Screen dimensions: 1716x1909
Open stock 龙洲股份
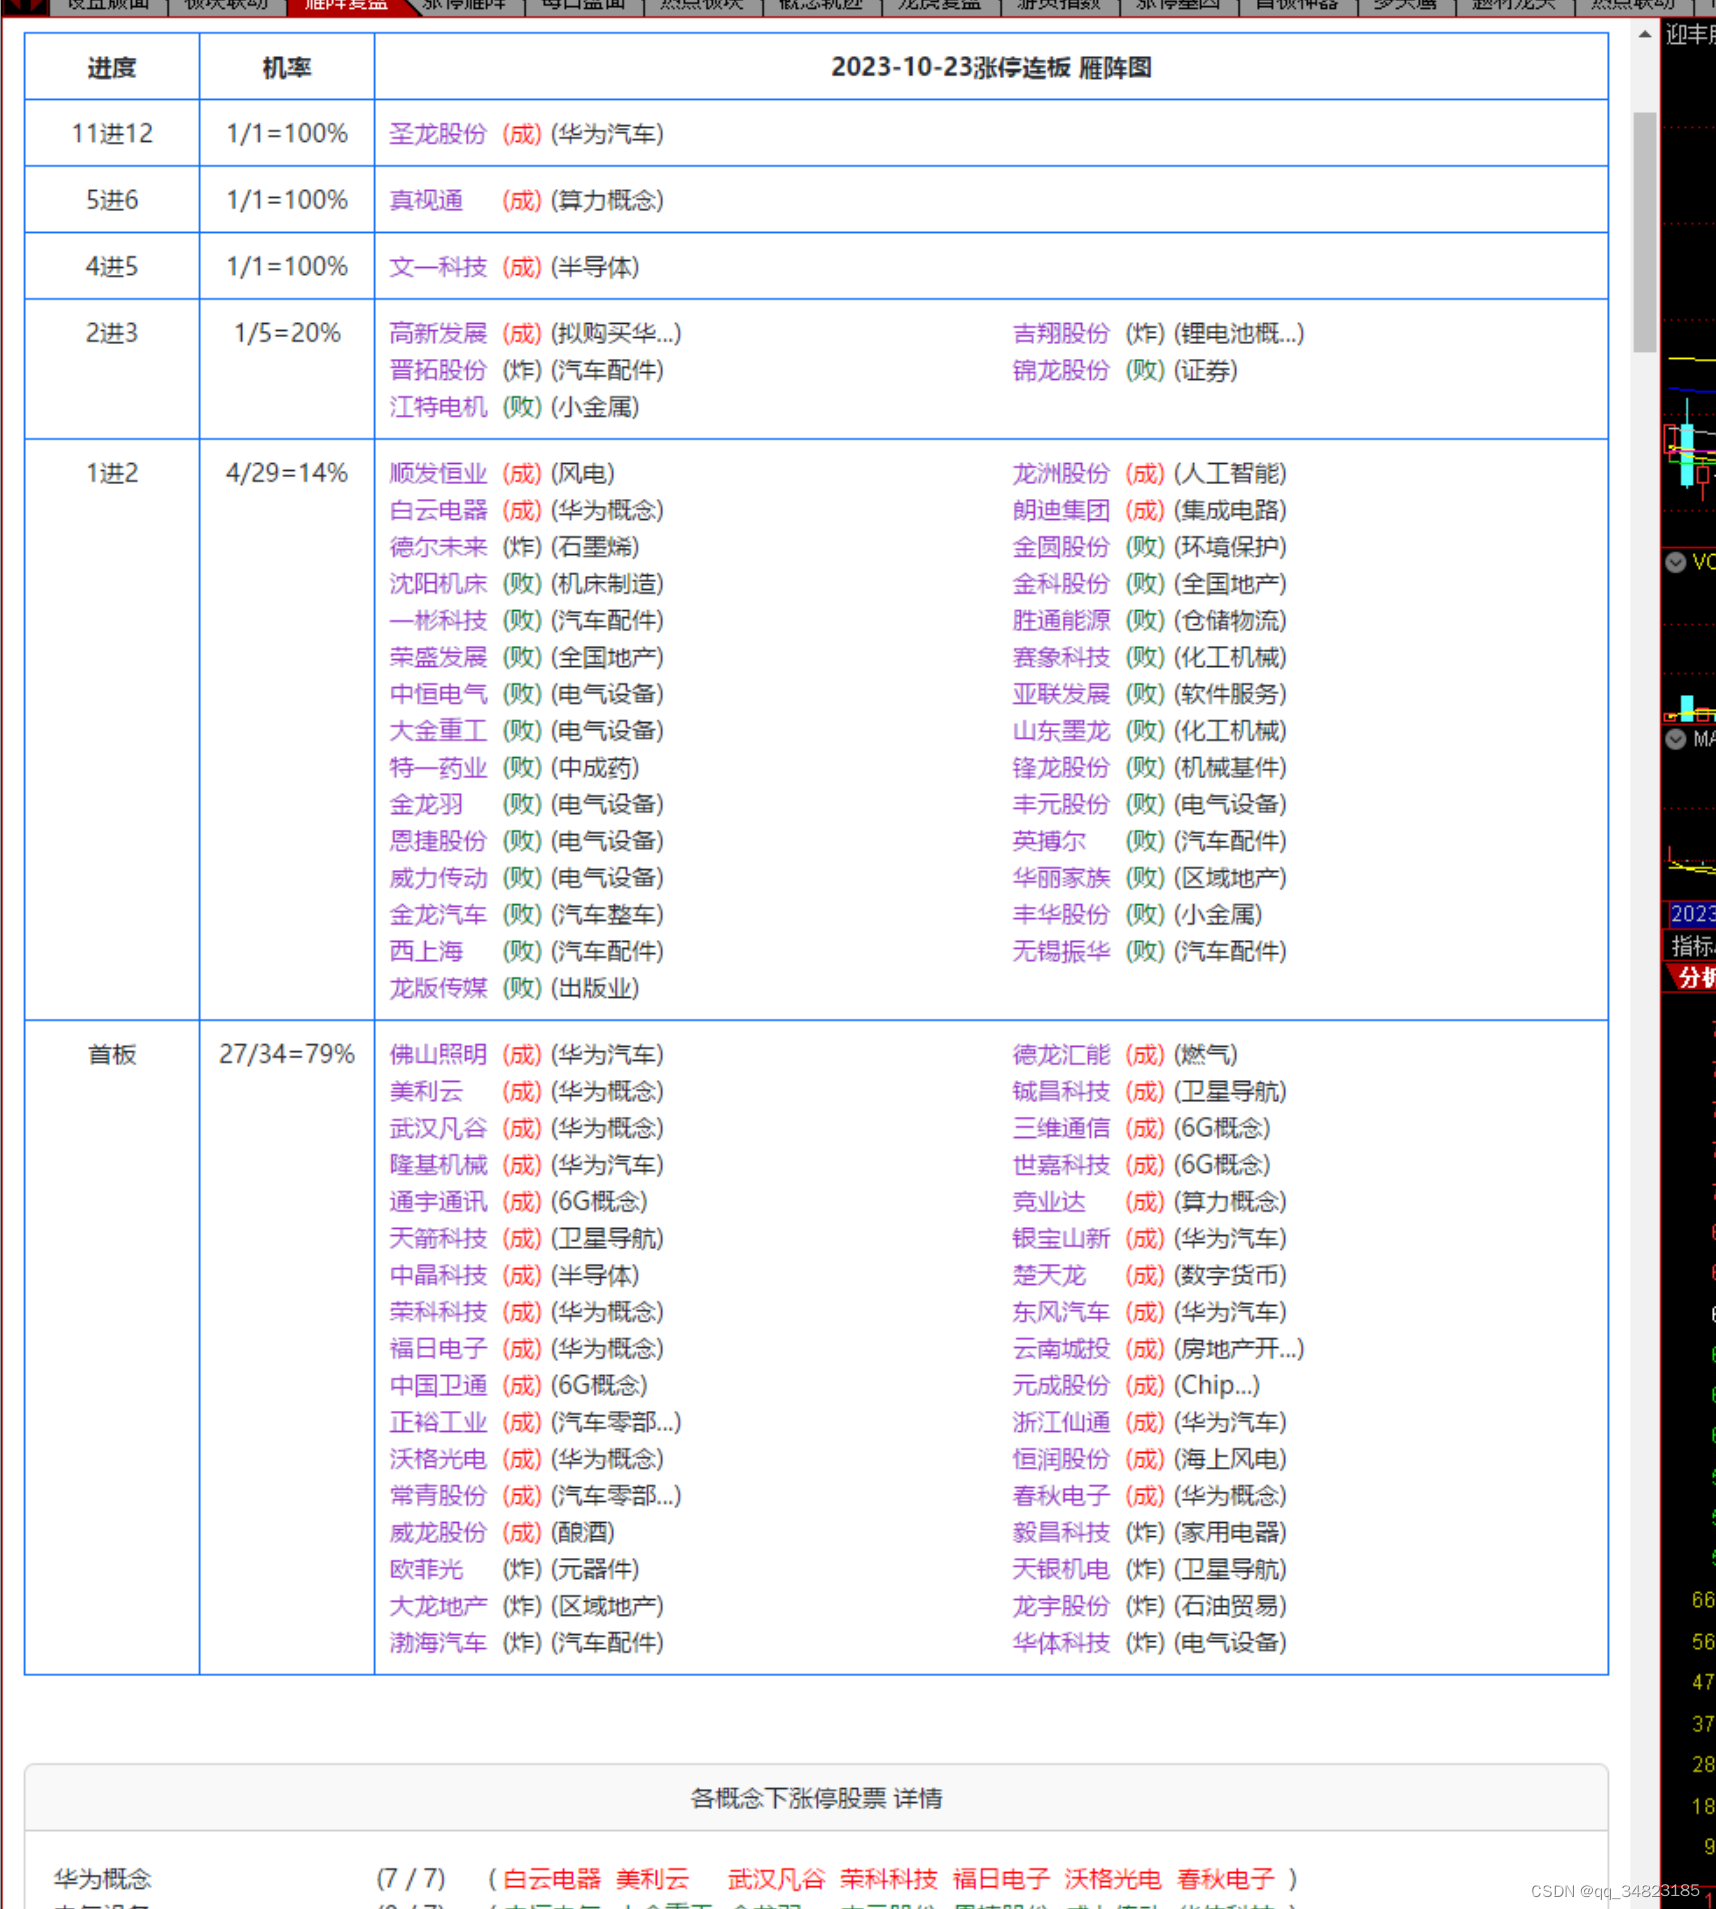click(1061, 474)
